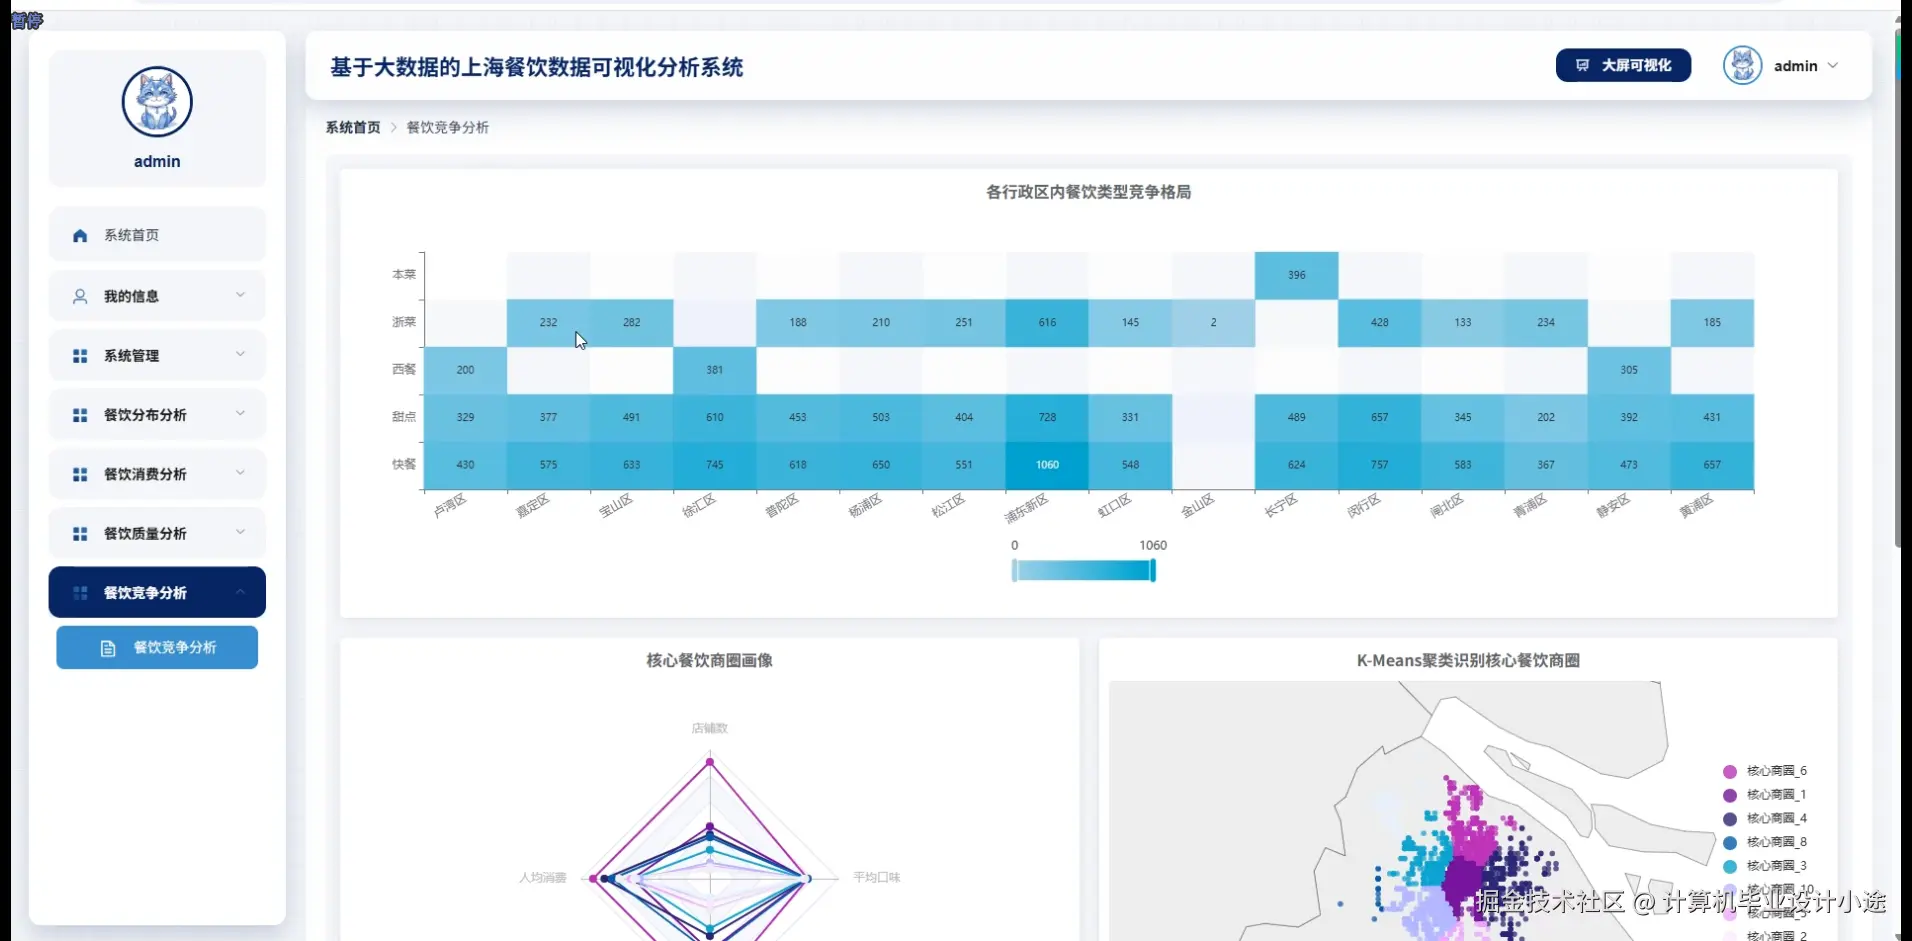Click the light heatmap cell showing 2
Viewport: 1912px width, 941px height.
coord(1213,323)
